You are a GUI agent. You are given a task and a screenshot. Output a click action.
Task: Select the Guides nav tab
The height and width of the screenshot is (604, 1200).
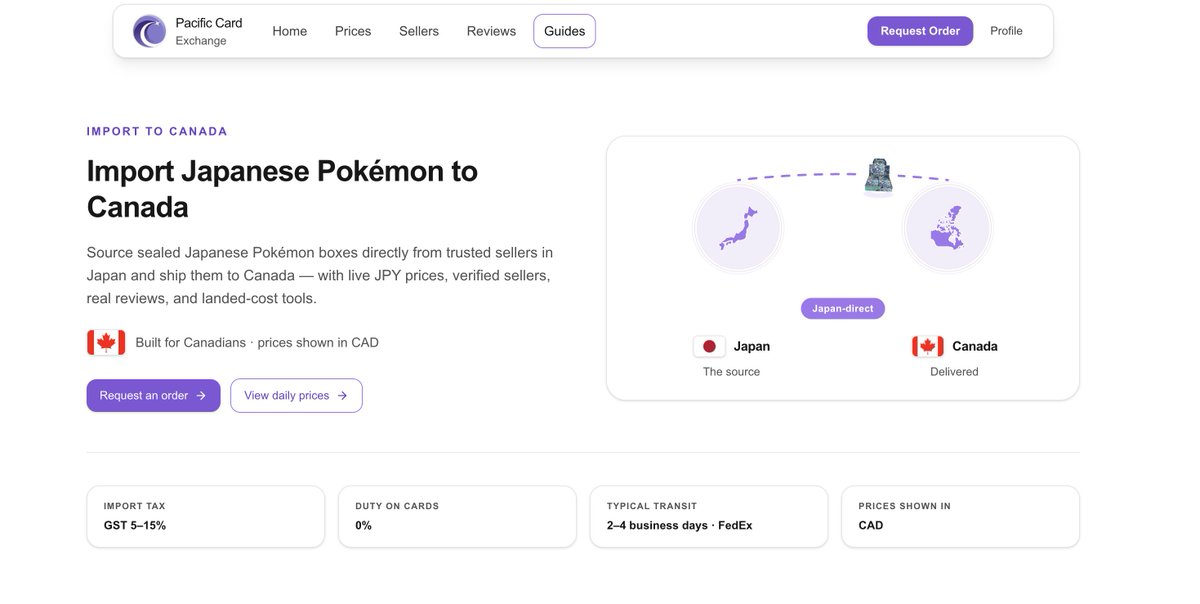(x=564, y=31)
